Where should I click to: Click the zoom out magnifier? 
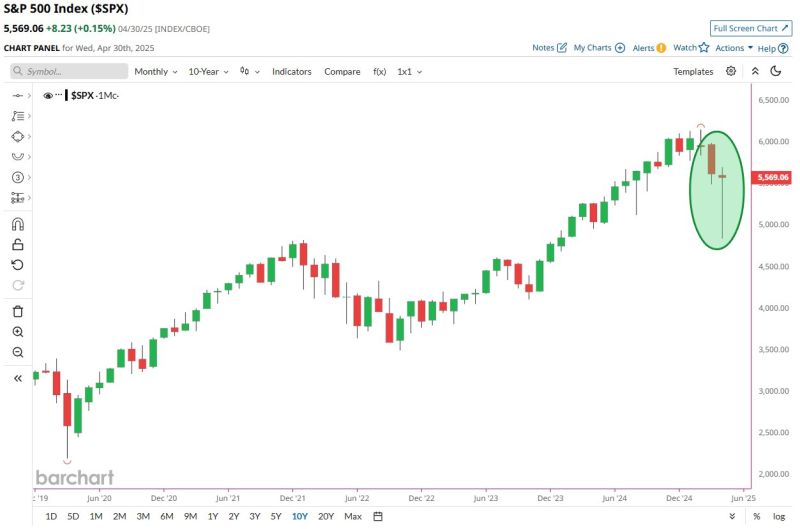17,352
